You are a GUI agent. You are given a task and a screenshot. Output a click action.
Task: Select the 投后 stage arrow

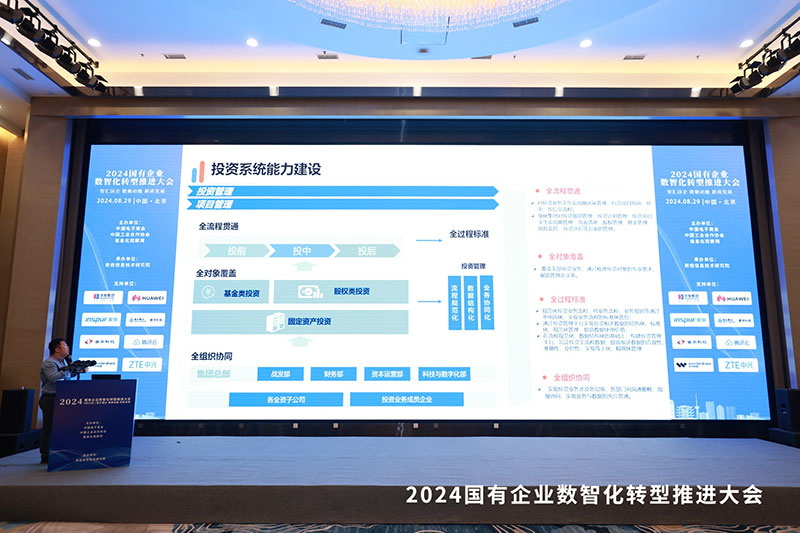coord(367,250)
